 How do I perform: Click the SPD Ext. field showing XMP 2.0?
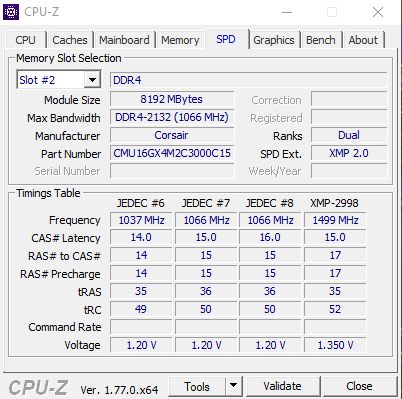349,153
